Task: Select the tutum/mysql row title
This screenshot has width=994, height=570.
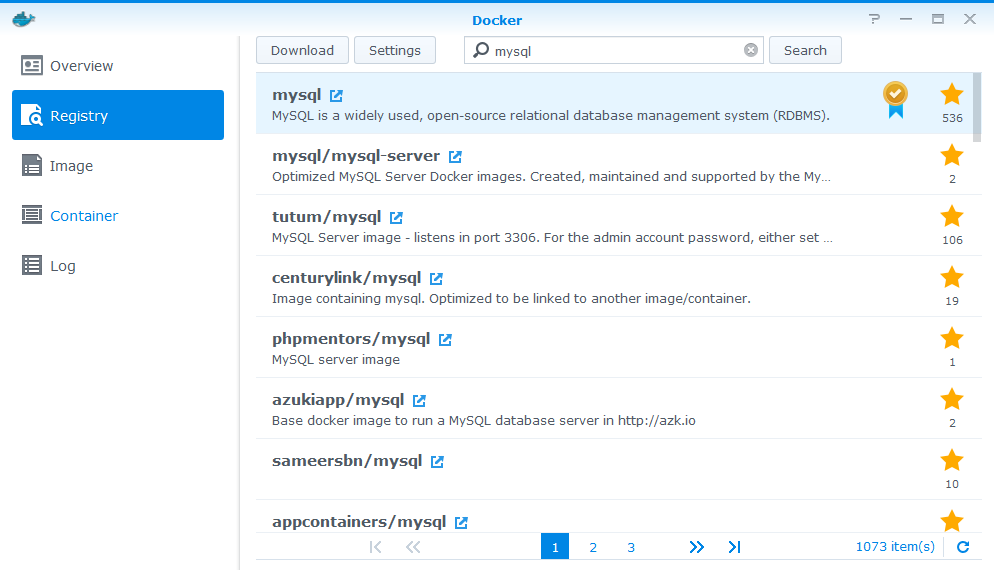Action: tap(326, 217)
